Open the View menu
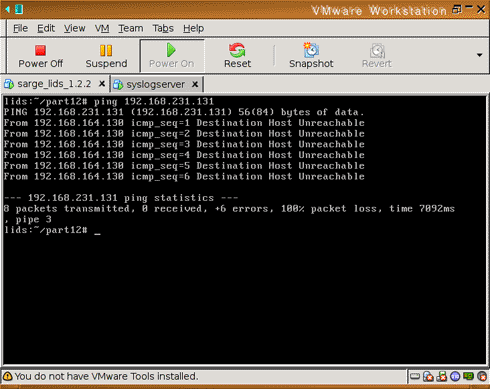Screen dimensions: 490x389 [75, 28]
